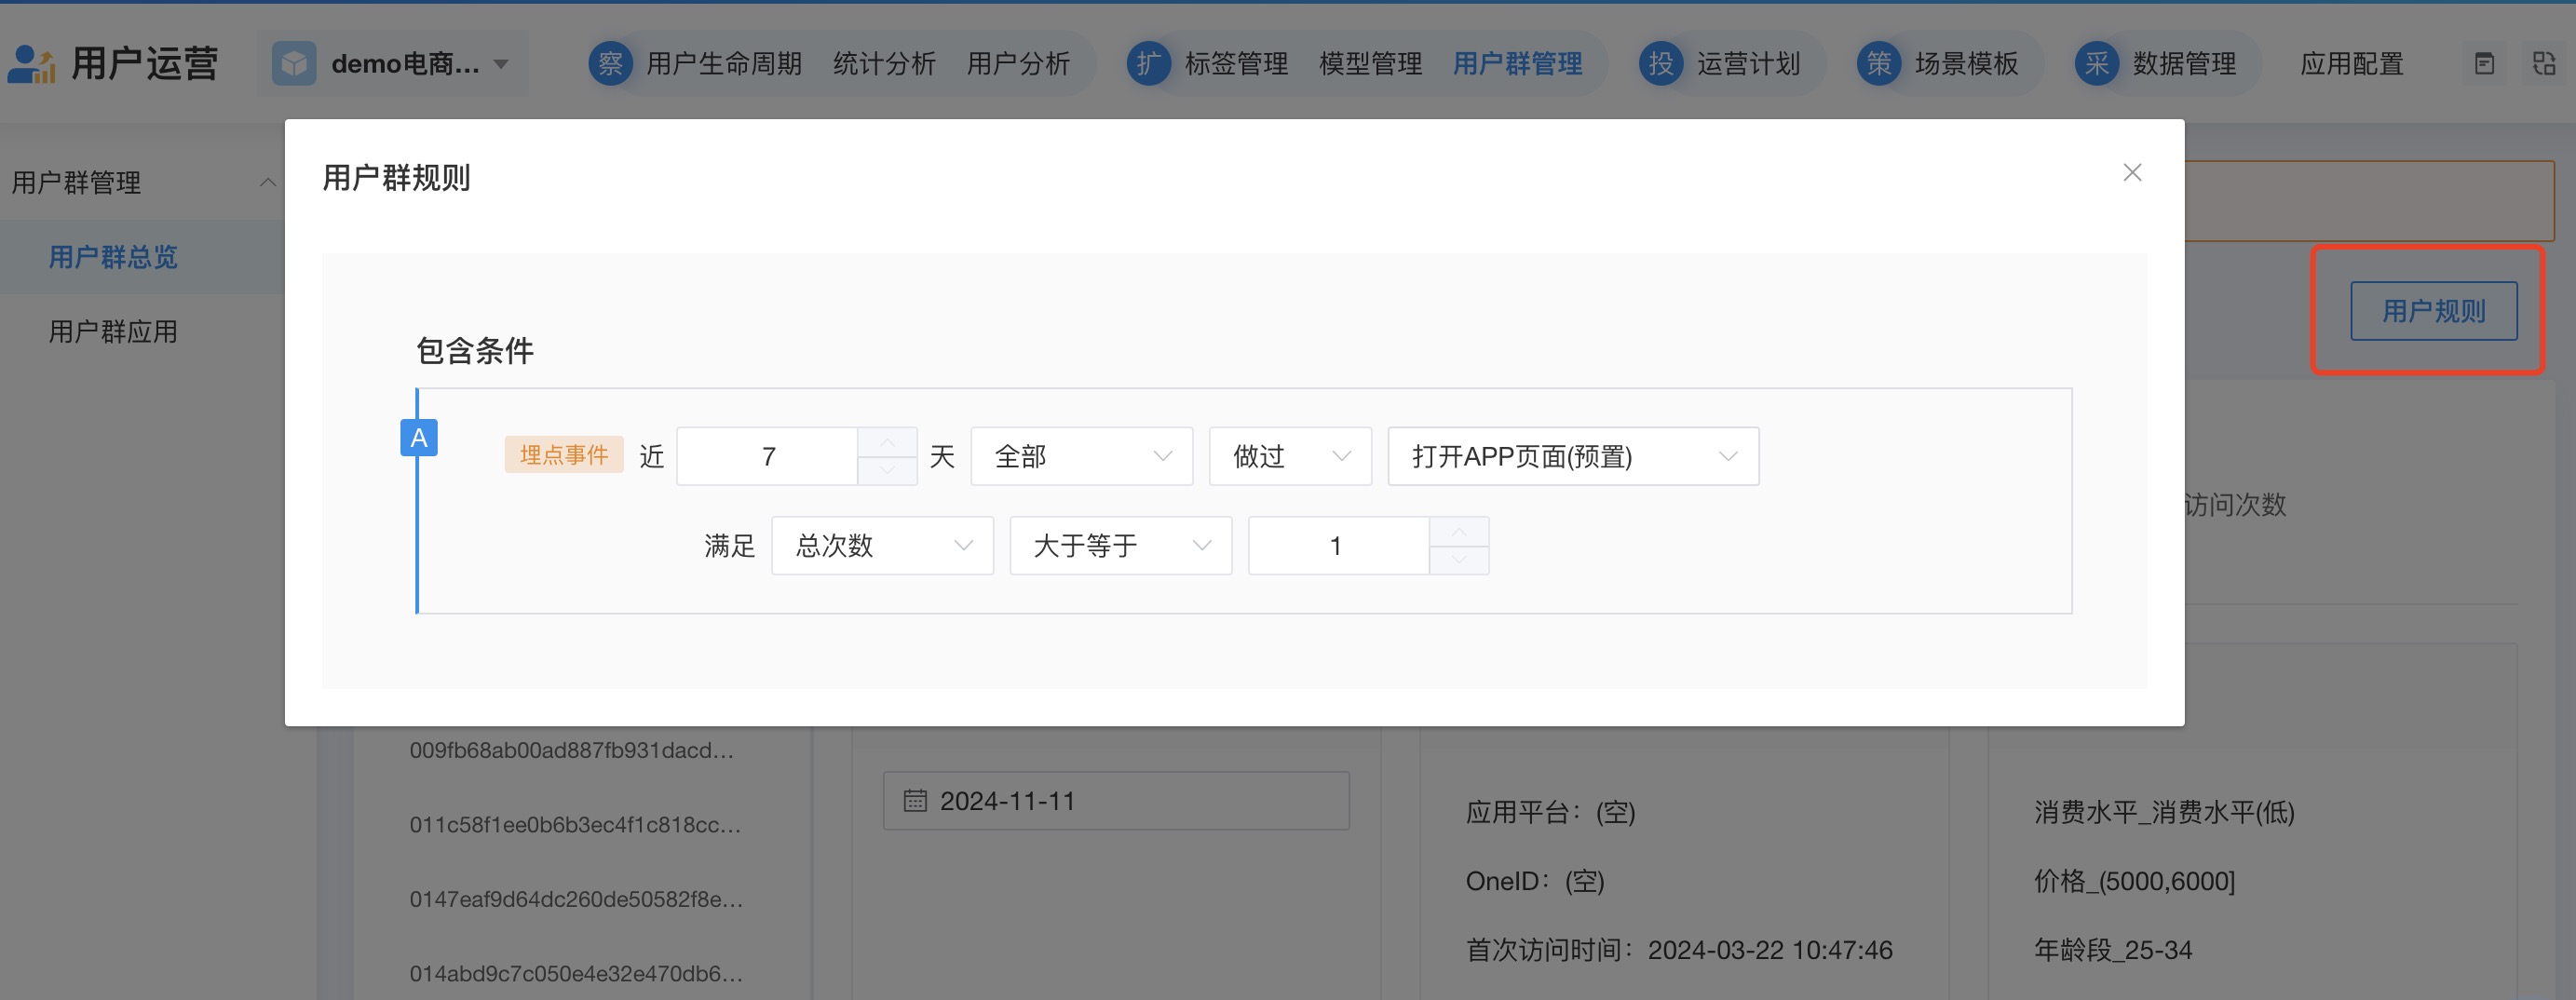Select user ID 011c58f1ee0b6b3ec4f1c818cc…
This screenshot has width=2576, height=1000.
575,825
